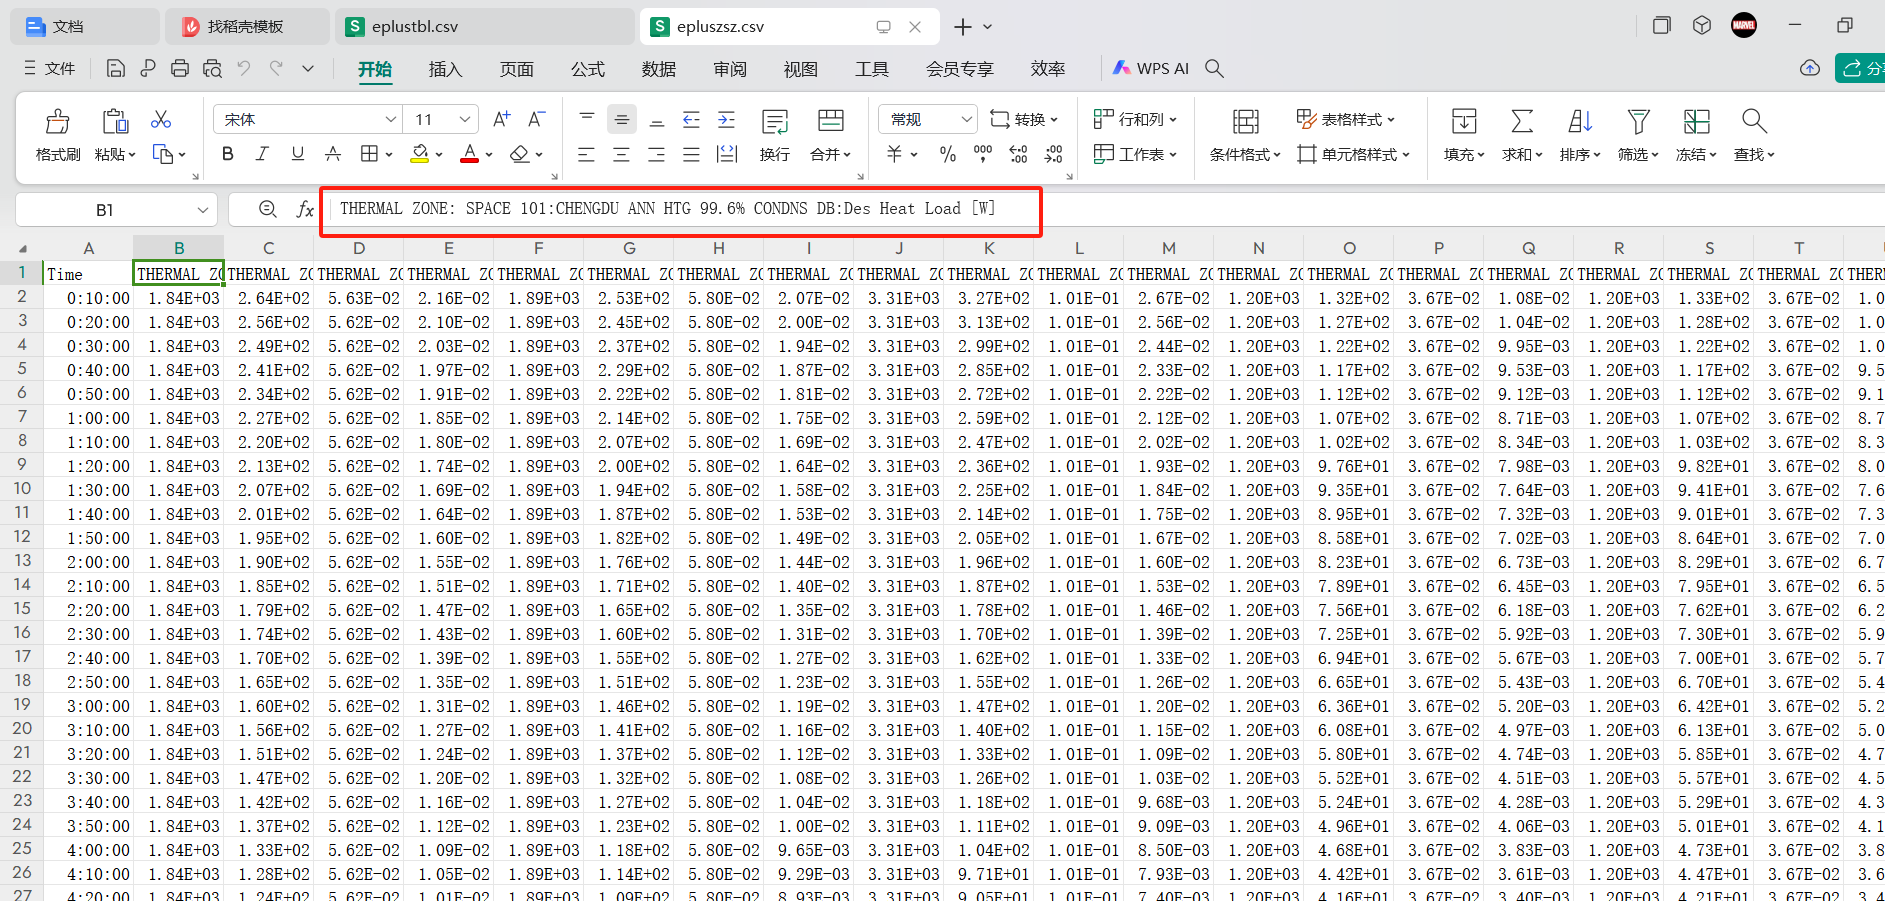
Task: Click the WPS AI button
Action: (x=1151, y=68)
